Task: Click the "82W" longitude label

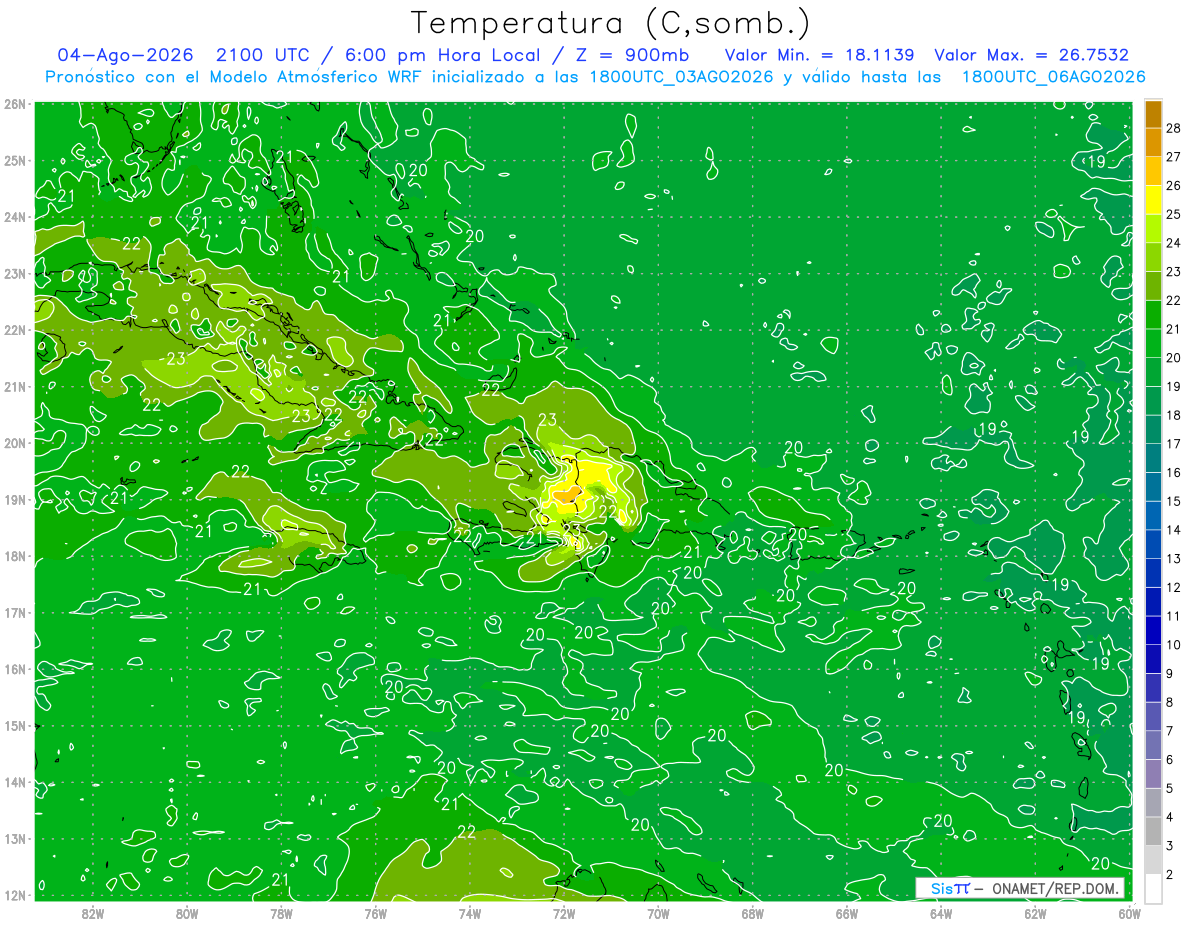Action: coord(93,912)
